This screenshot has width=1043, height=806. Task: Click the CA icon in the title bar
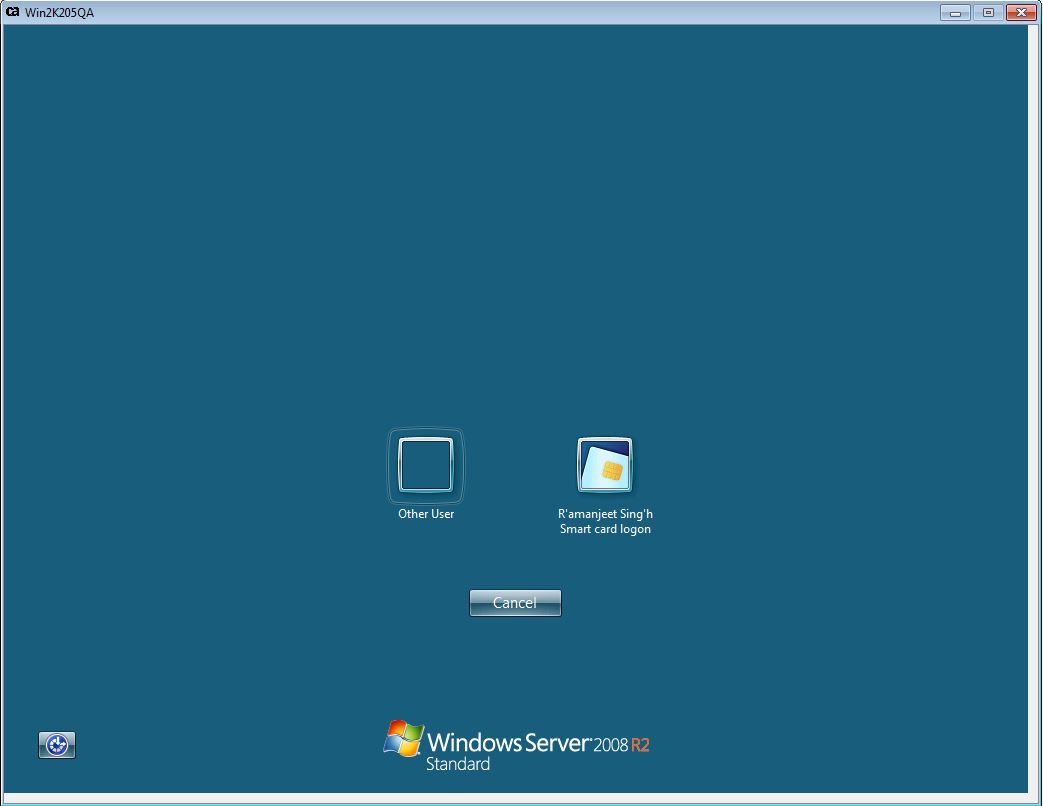(11, 13)
